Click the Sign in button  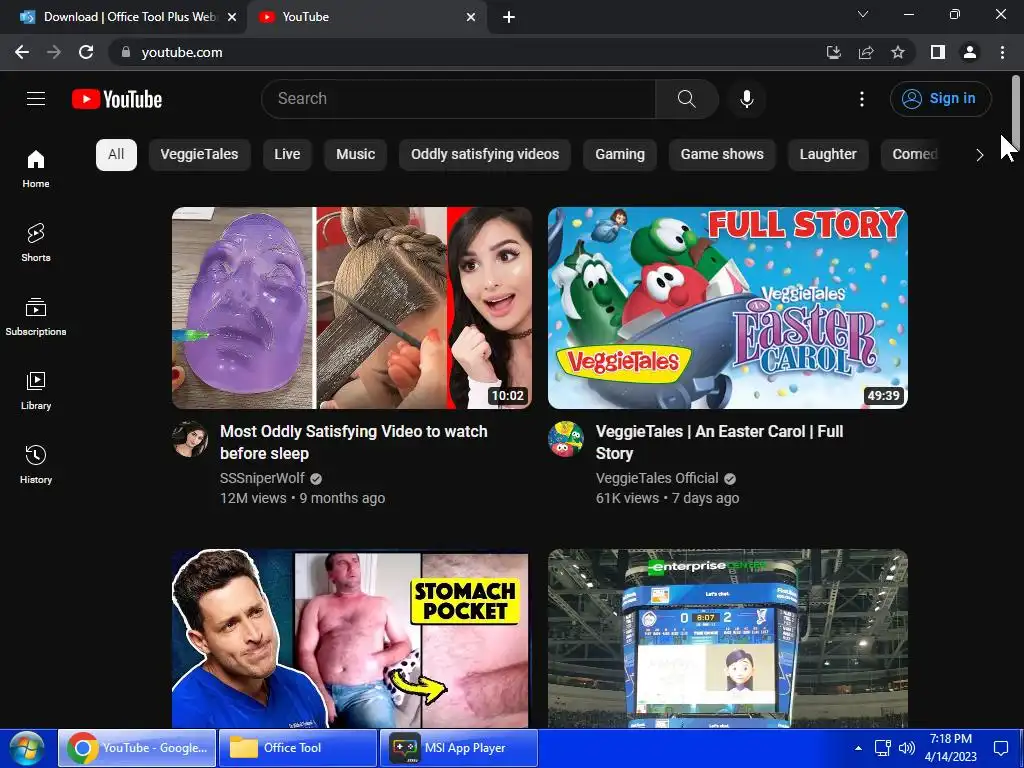coord(940,99)
